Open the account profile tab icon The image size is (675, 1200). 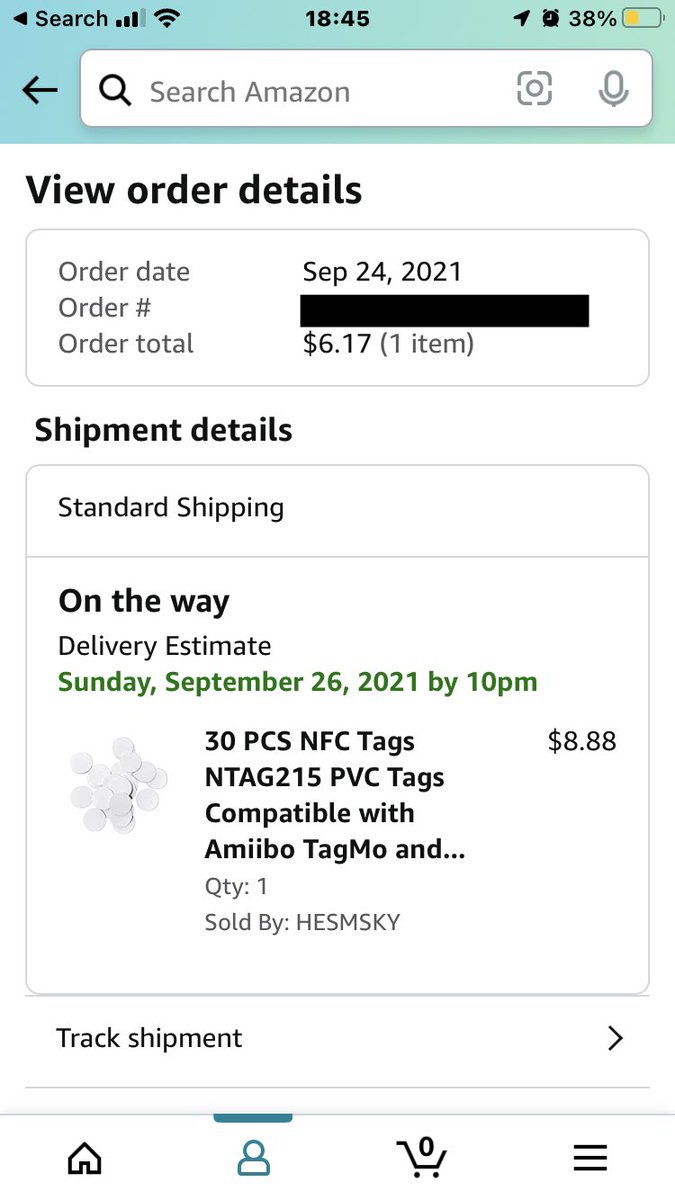coord(253,1157)
